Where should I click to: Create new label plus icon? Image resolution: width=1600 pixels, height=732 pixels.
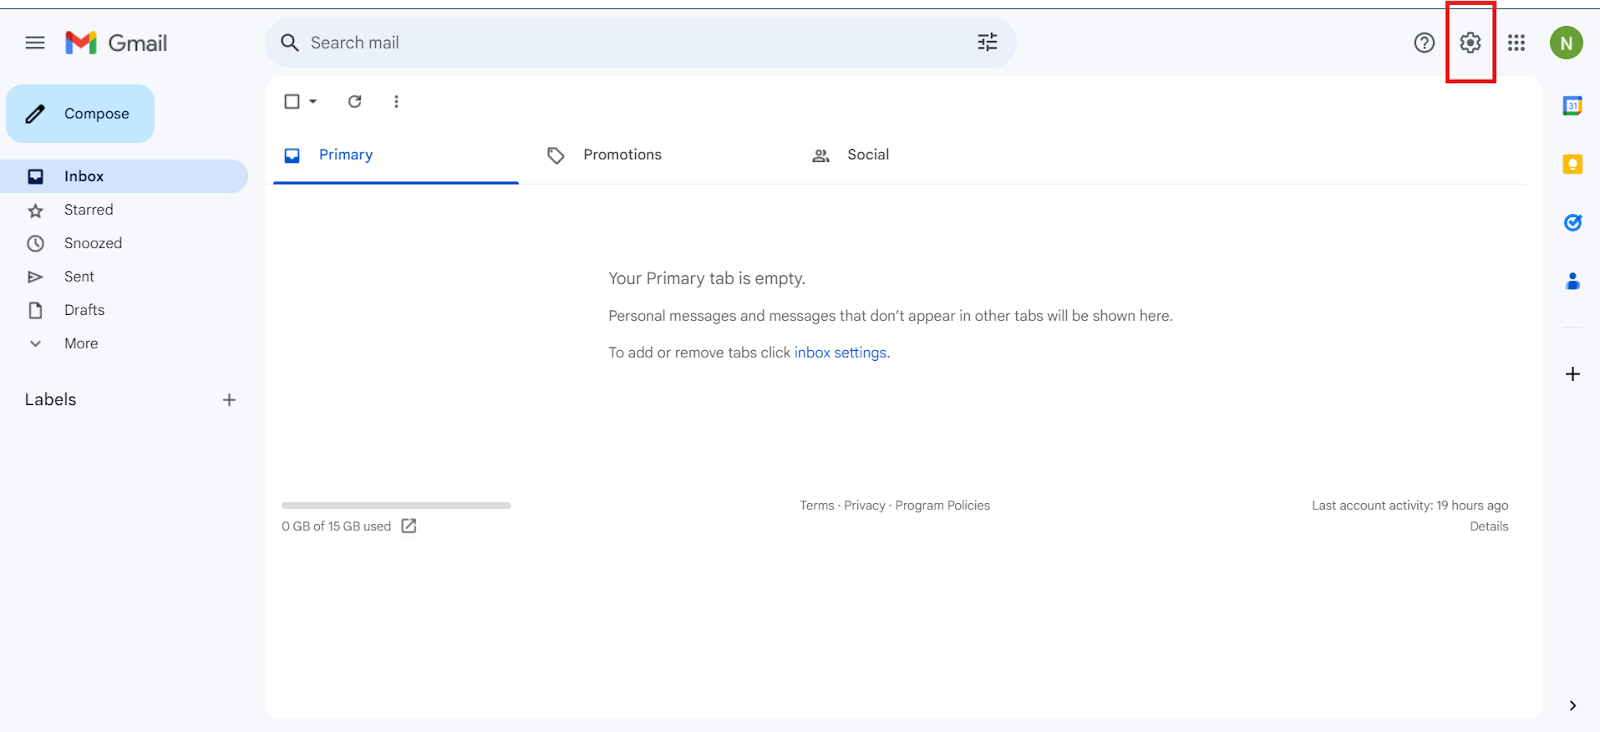[x=229, y=400]
